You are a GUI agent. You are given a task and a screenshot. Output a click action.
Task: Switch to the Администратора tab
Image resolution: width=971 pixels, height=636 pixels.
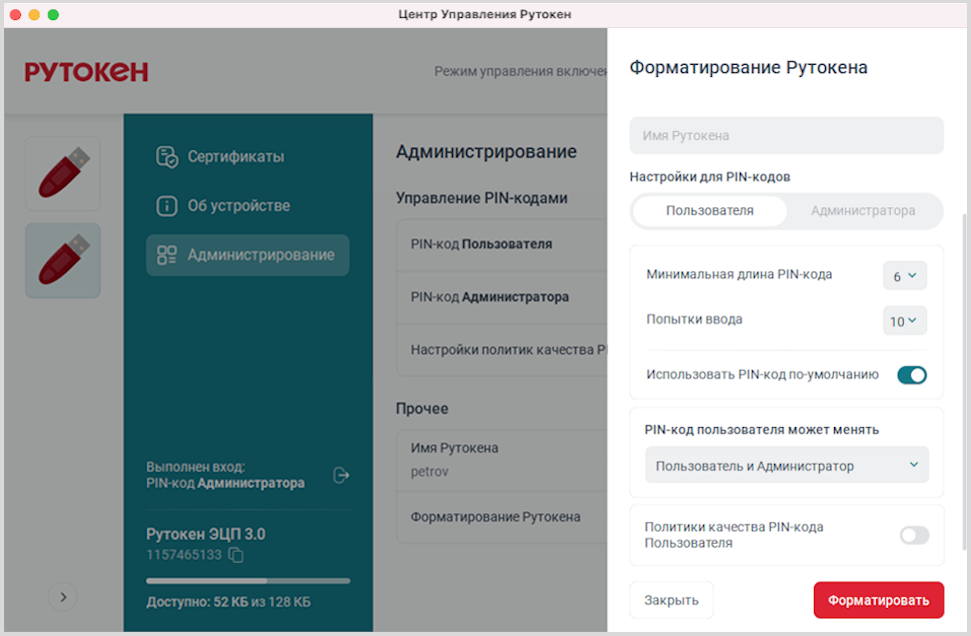862,211
